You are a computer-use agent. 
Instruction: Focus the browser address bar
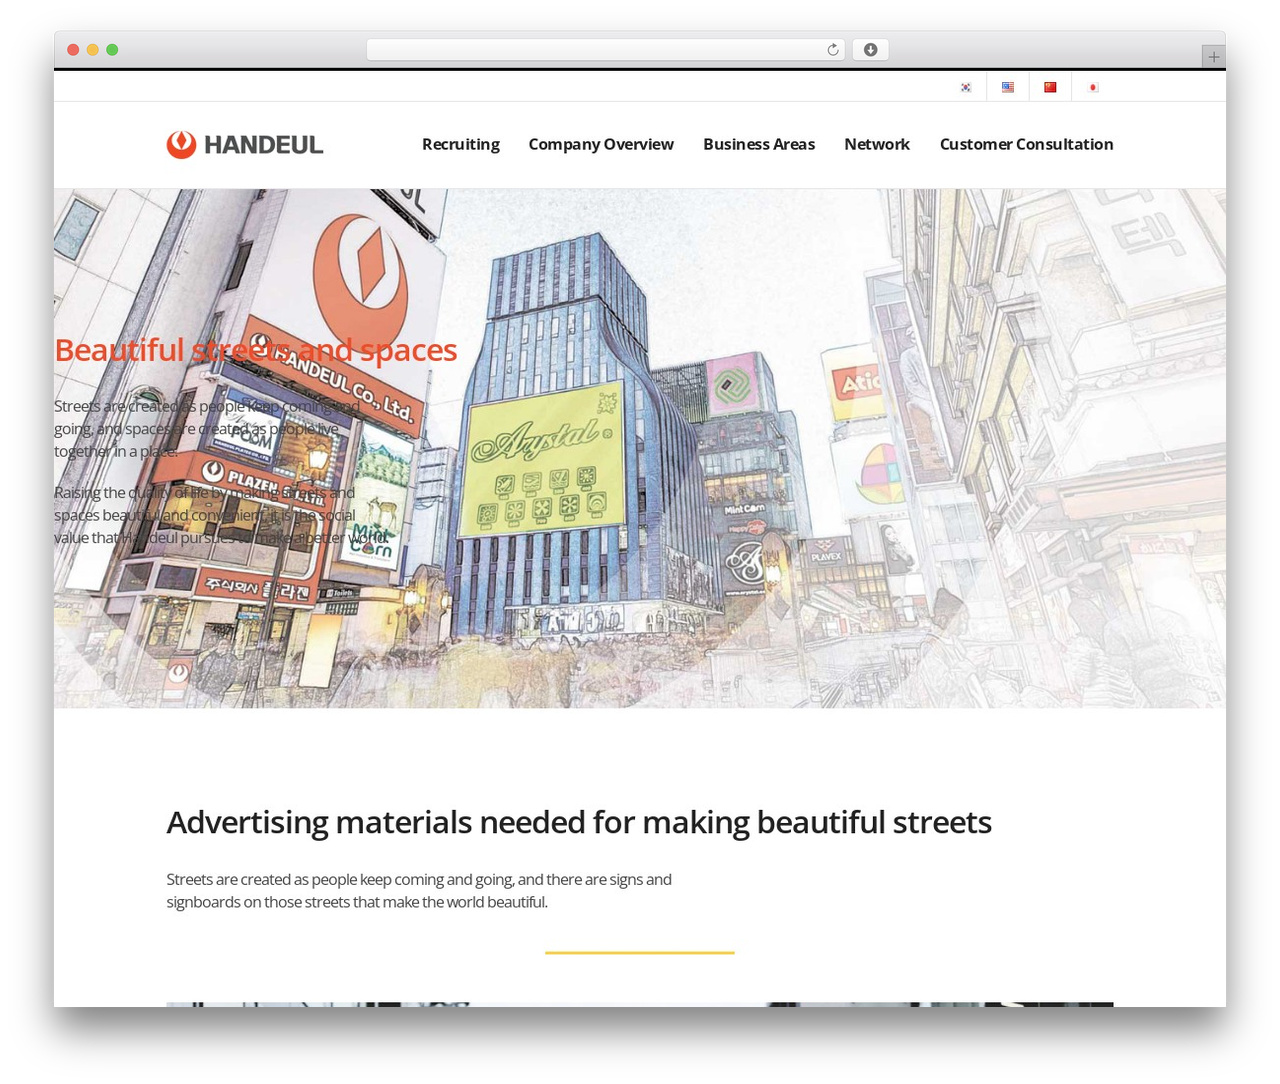click(x=605, y=50)
